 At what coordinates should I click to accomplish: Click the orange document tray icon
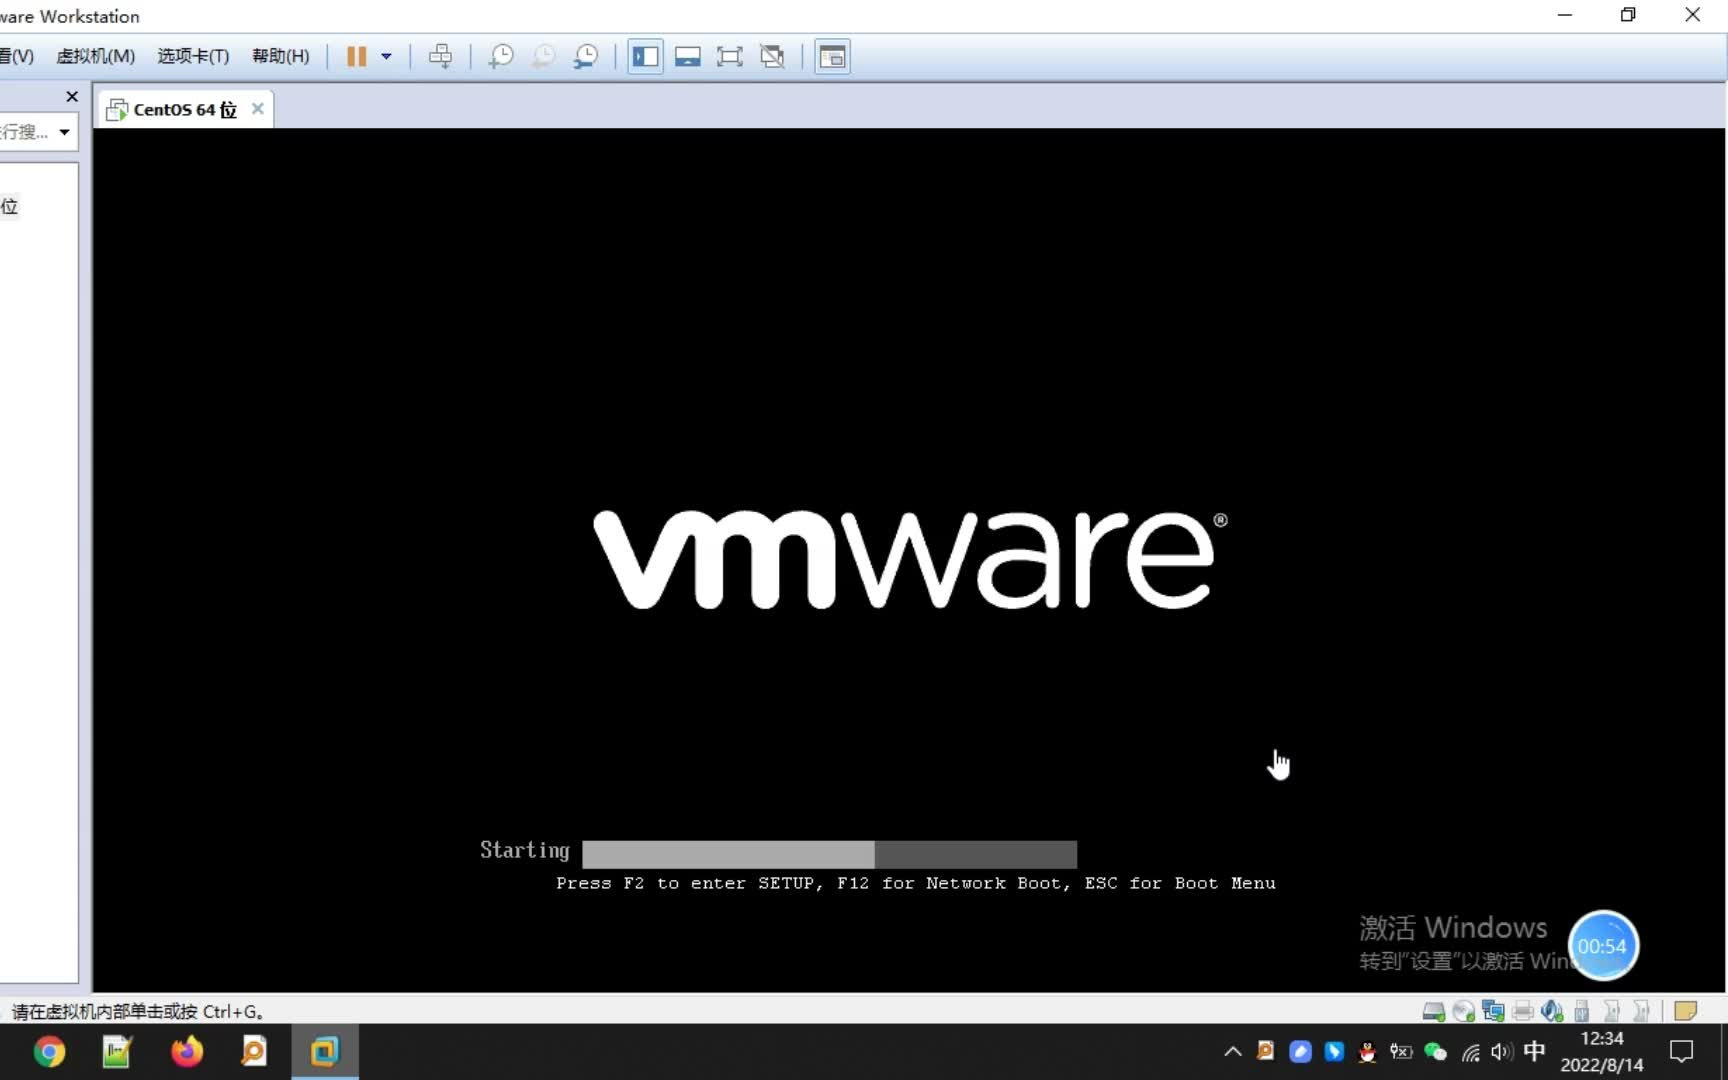click(x=1266, y=1050)
